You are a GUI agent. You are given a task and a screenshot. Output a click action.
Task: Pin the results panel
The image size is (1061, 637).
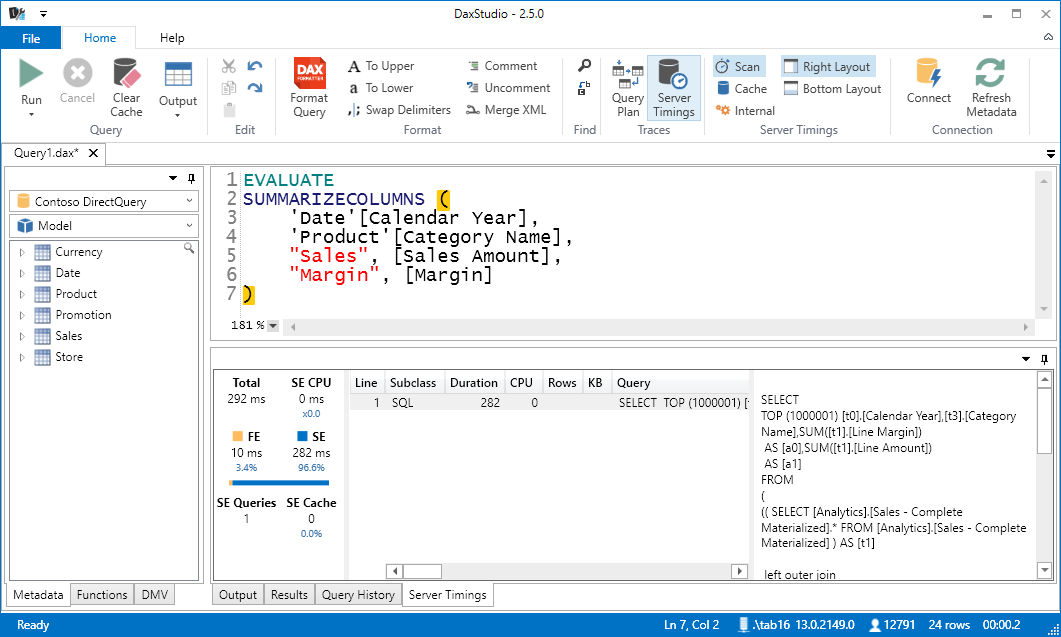tap(1044, 359)
